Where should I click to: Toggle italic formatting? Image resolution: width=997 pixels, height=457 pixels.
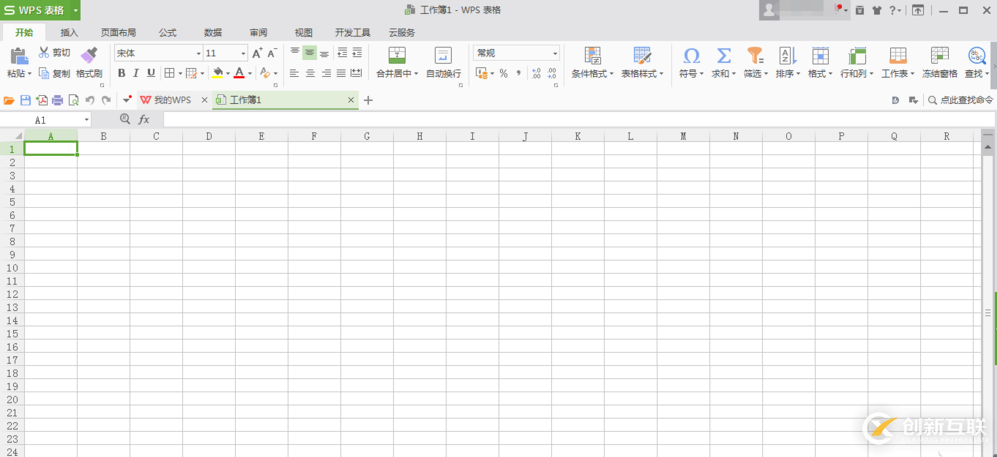pyautogui.click(x=137, y=73)
